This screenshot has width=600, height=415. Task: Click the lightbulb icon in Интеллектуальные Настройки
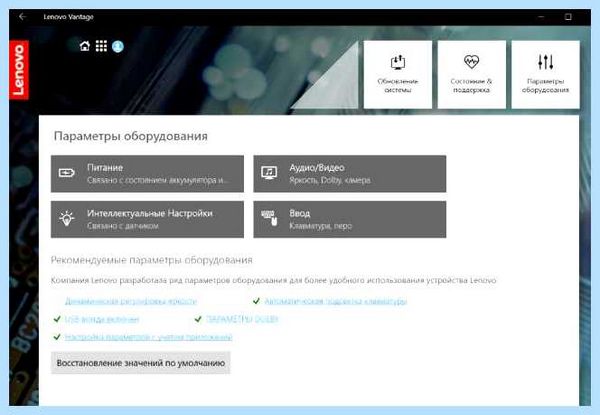(x=67, y=218)
